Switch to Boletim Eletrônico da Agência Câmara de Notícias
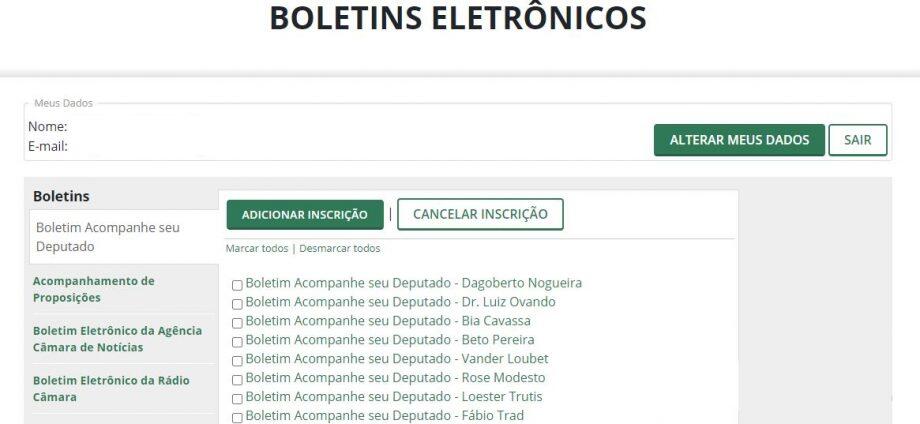This screenshot has width=920, height=424. click(117, 339)
